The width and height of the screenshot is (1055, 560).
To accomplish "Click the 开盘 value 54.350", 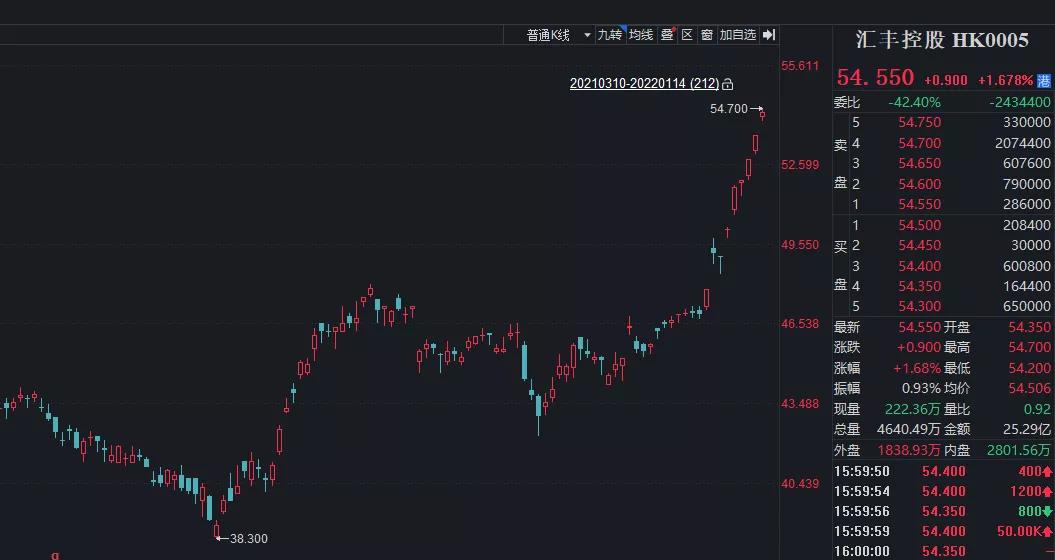I will (x=1029, y=327).
